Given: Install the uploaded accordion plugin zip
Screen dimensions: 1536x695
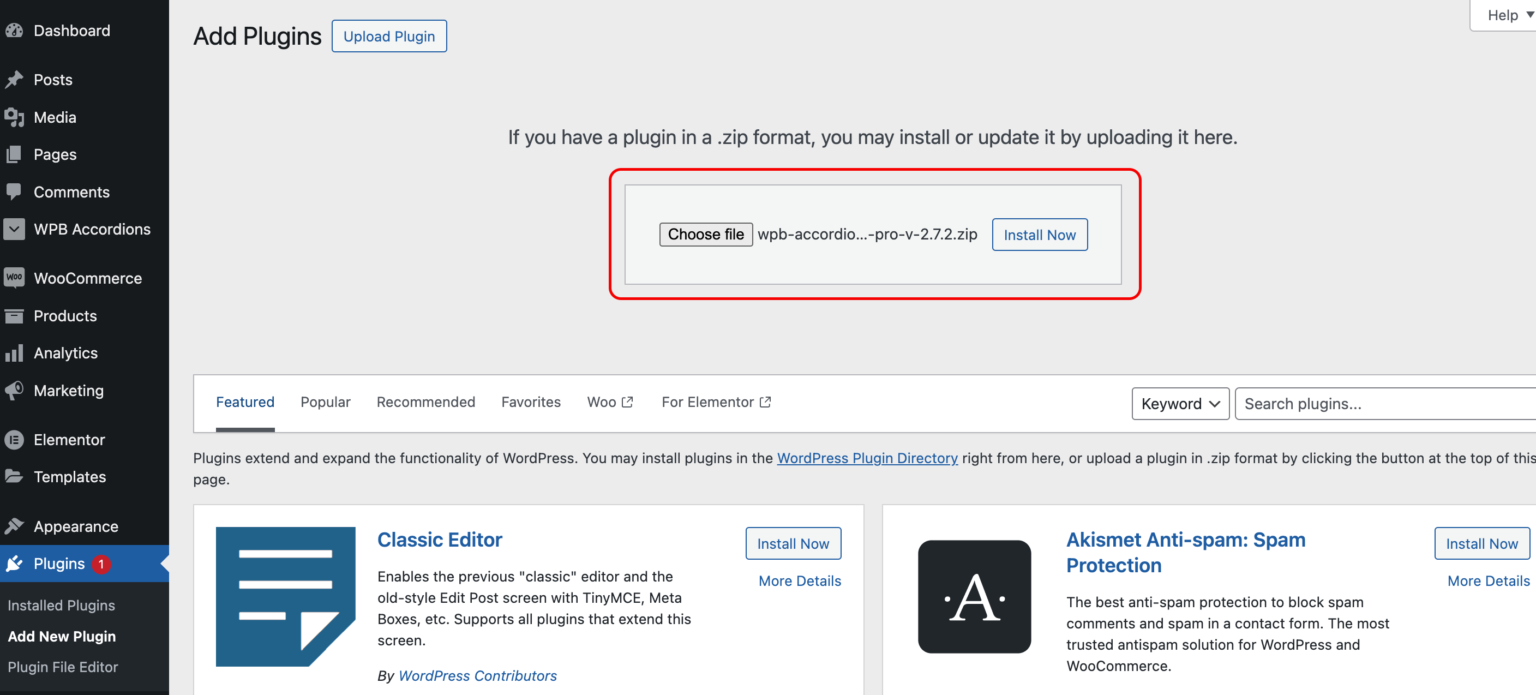Looking at the screenshot, I should point(1039,234).
